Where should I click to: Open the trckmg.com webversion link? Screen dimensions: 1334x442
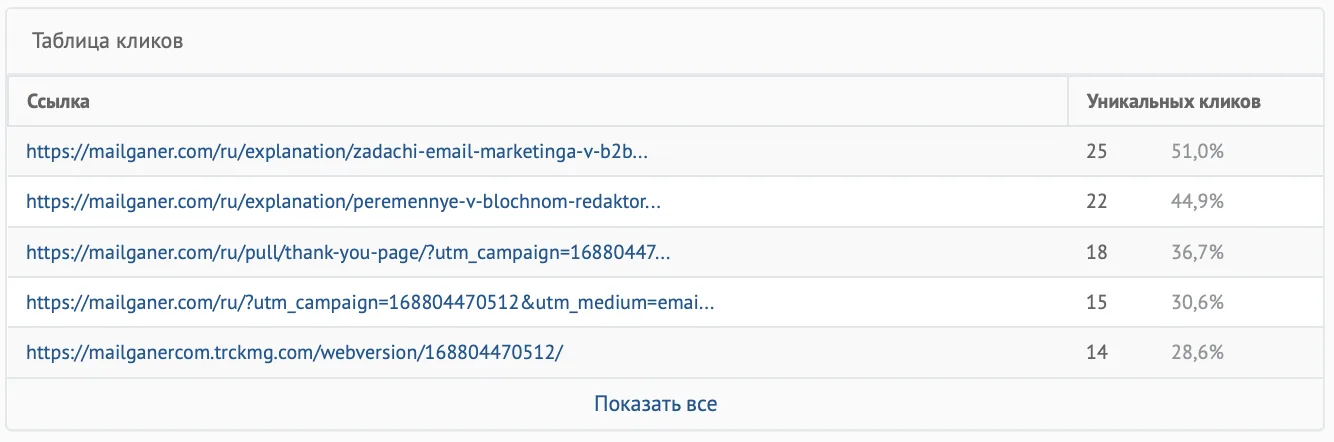click(x=302, y=352)
